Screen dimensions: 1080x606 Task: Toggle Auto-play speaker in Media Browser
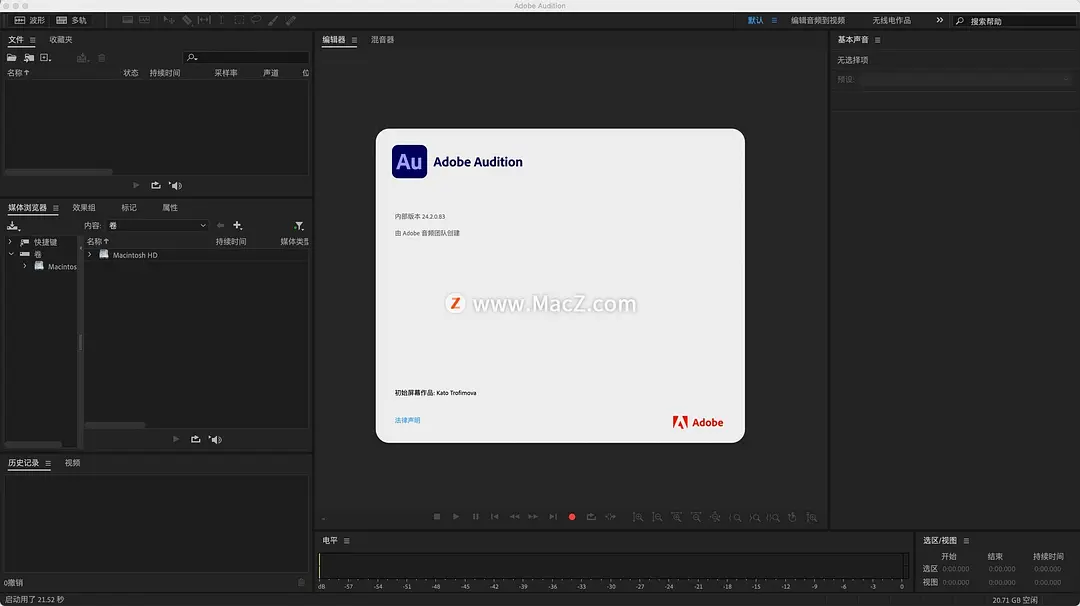216,439
